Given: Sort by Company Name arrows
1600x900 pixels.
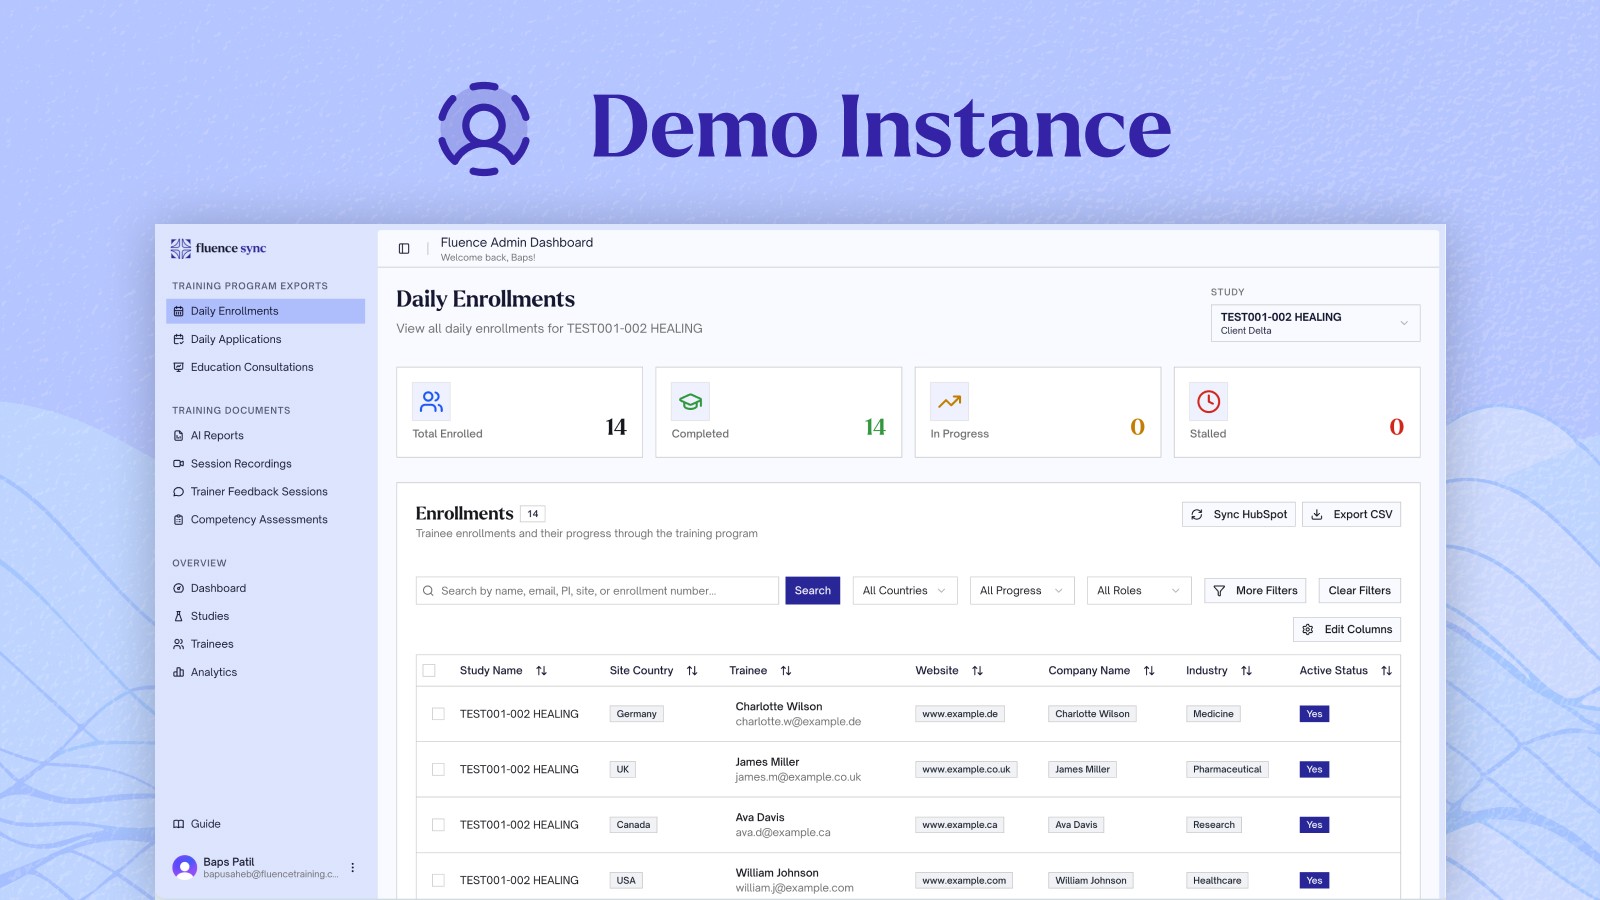Looking at the screenshot, I should pos(1149,671).
